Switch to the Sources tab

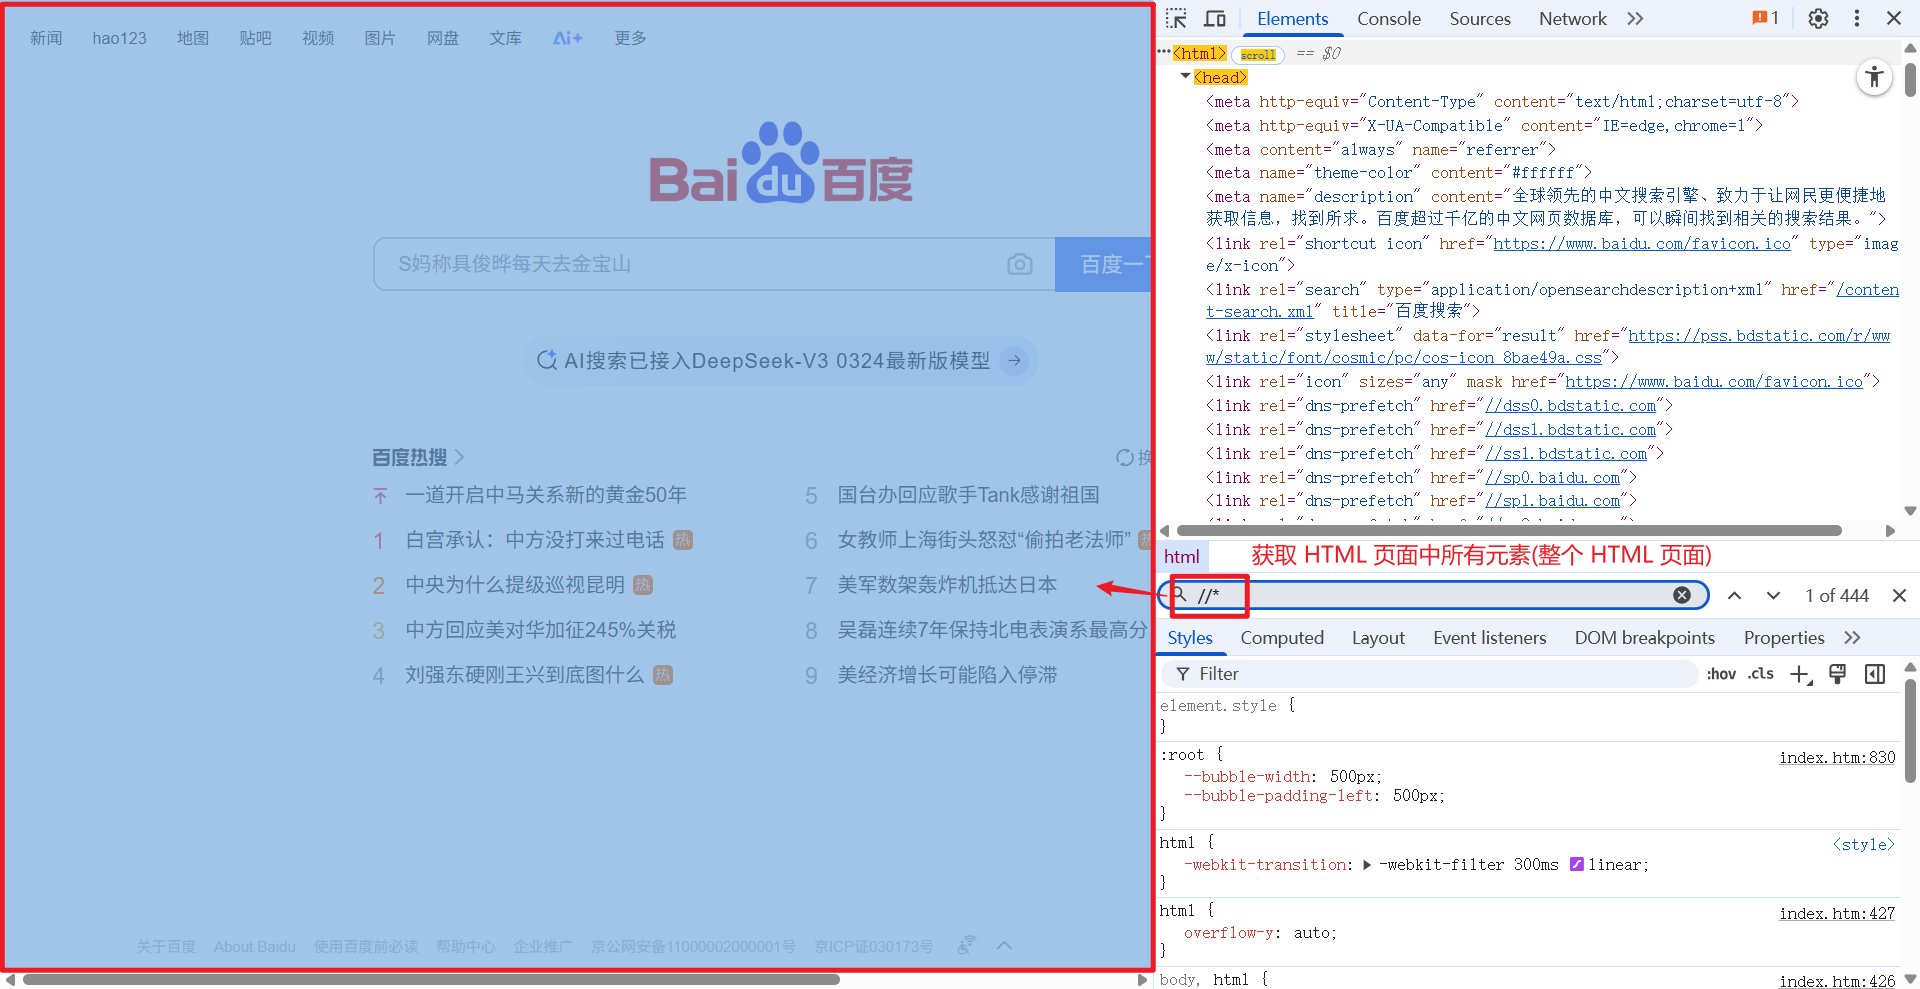pos(1480,18)
